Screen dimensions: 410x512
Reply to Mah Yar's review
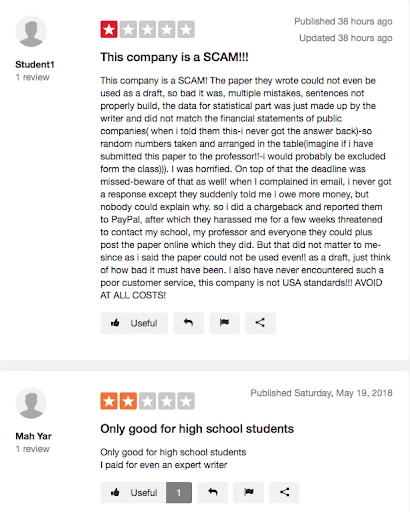tap(213, 492)
